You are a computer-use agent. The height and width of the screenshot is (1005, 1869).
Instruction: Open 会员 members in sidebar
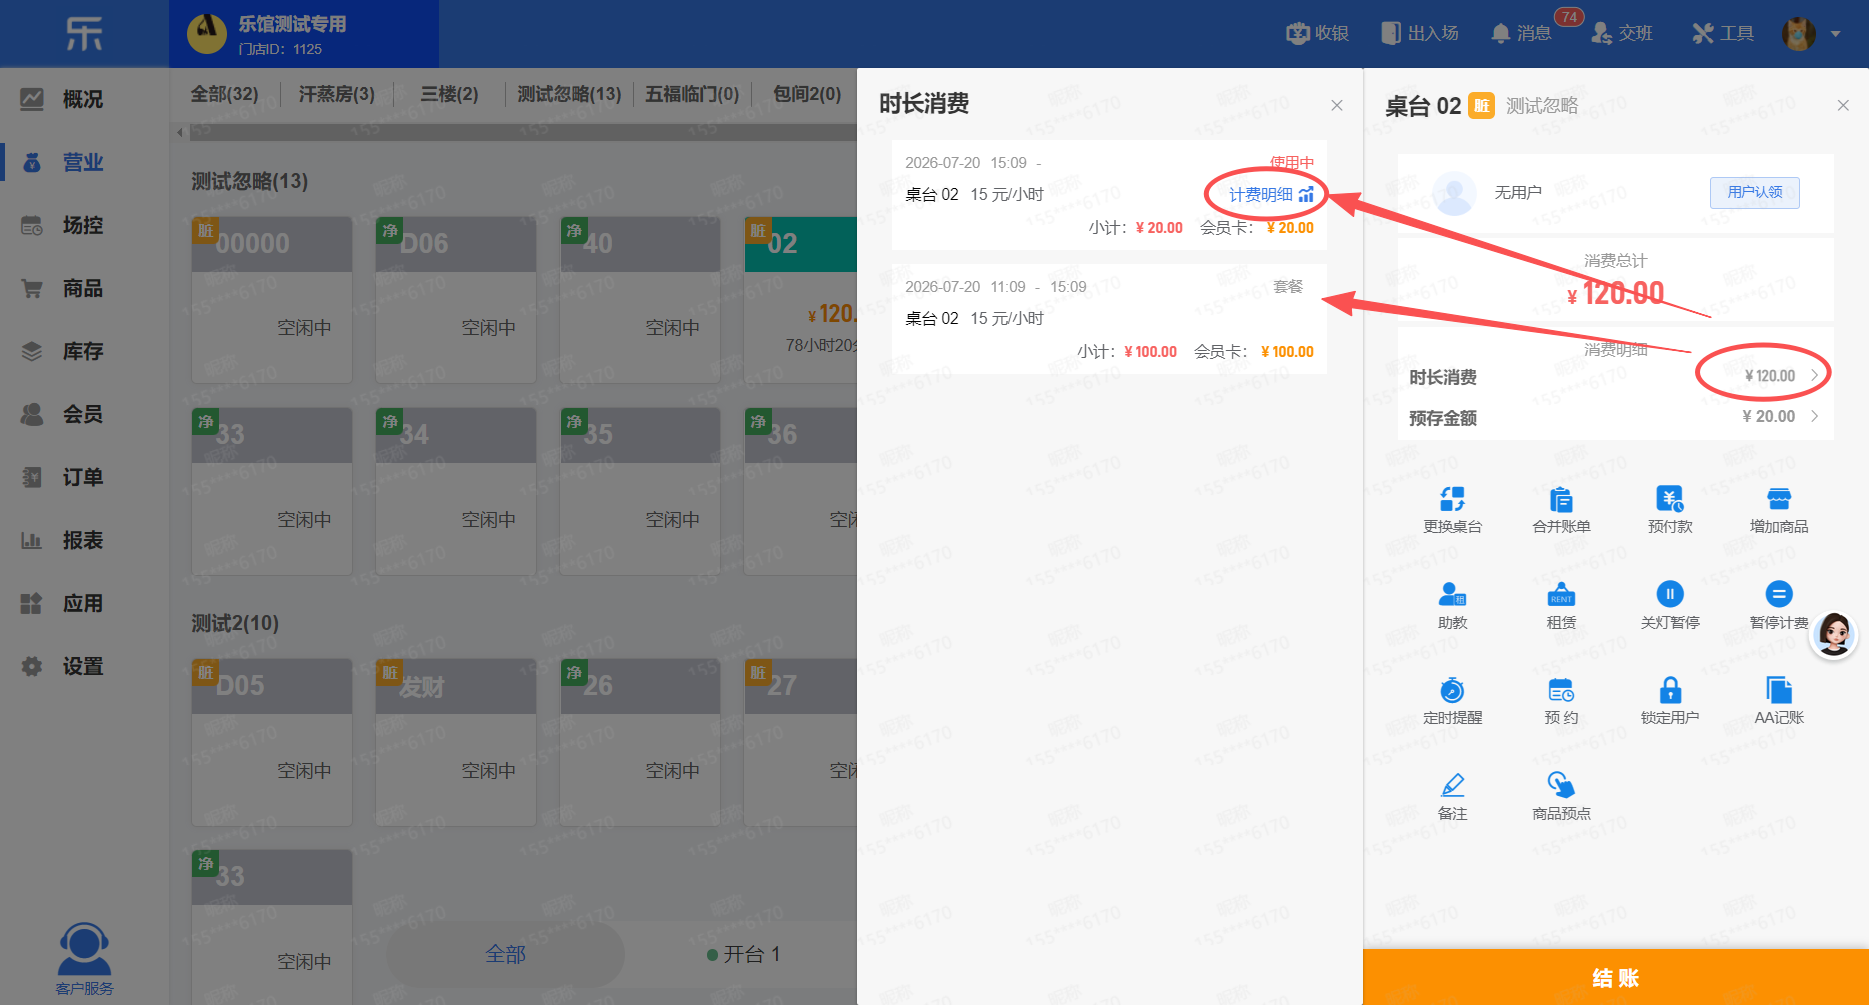84,414
